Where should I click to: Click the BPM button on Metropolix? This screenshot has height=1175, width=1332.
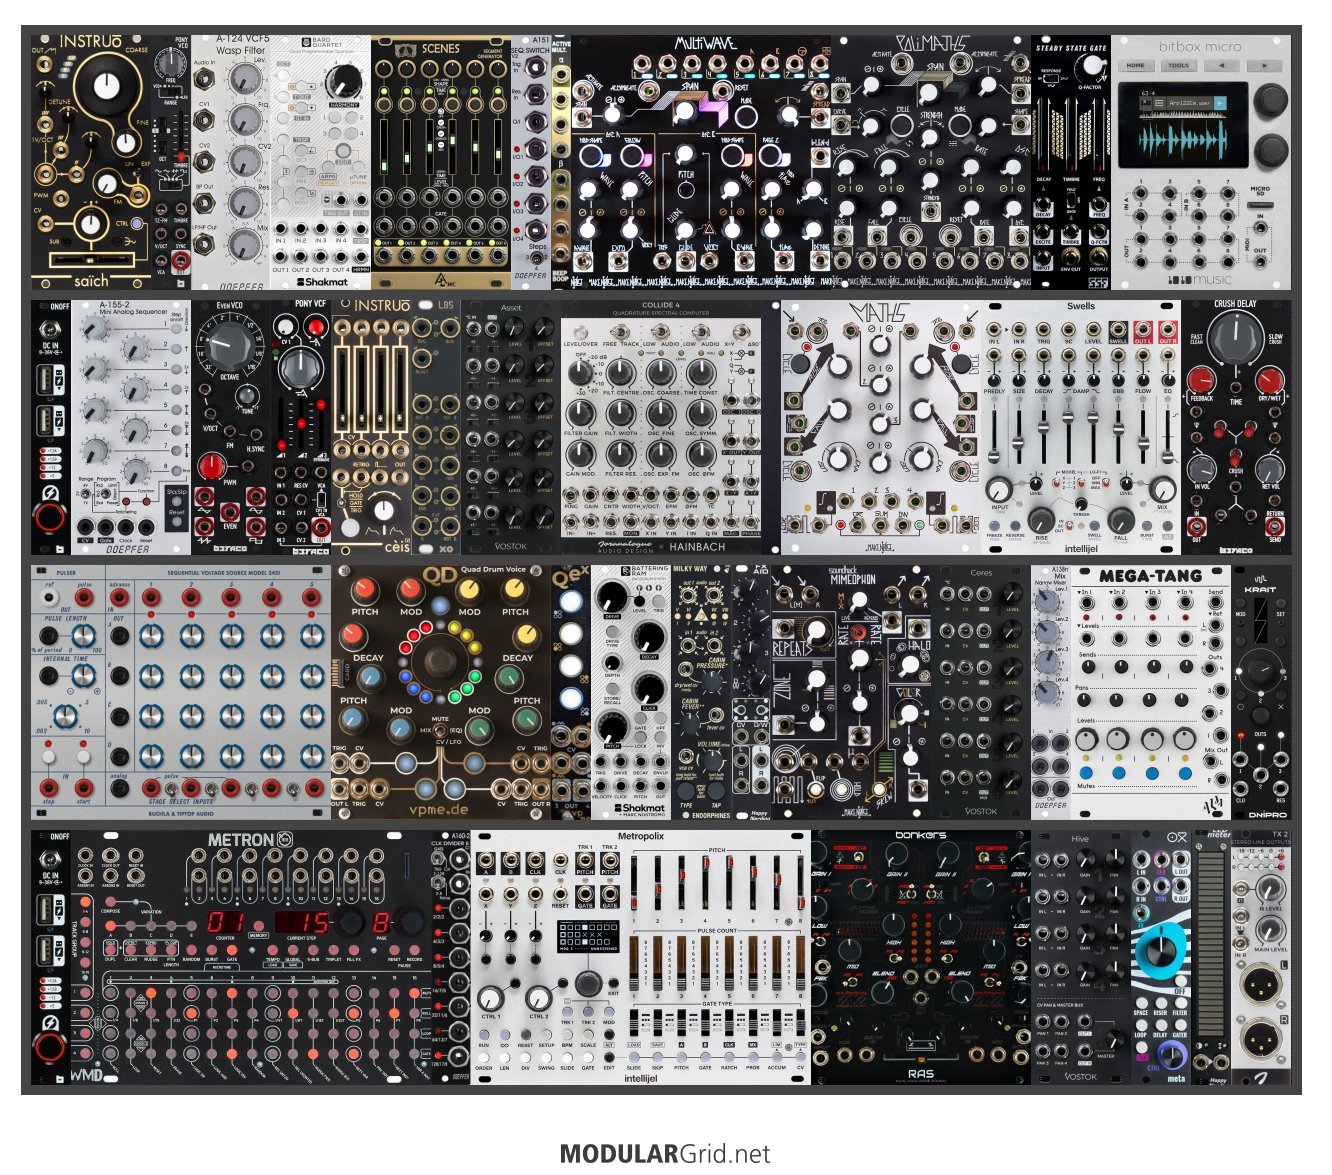[x=567, y=1033]
